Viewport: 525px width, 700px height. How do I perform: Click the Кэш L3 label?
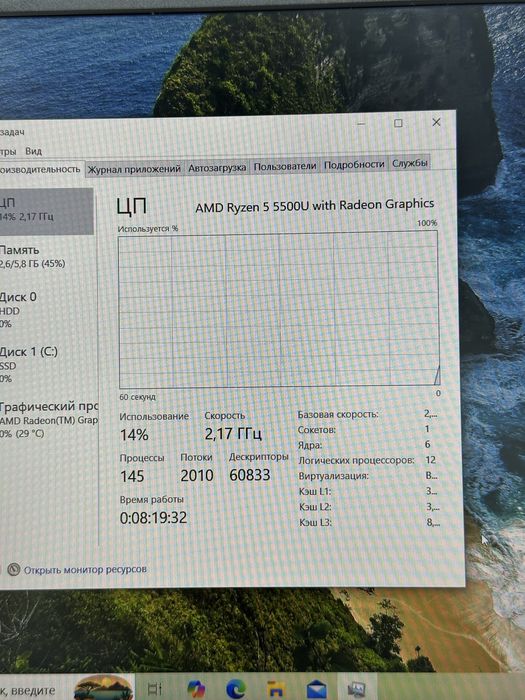[316, 522]
